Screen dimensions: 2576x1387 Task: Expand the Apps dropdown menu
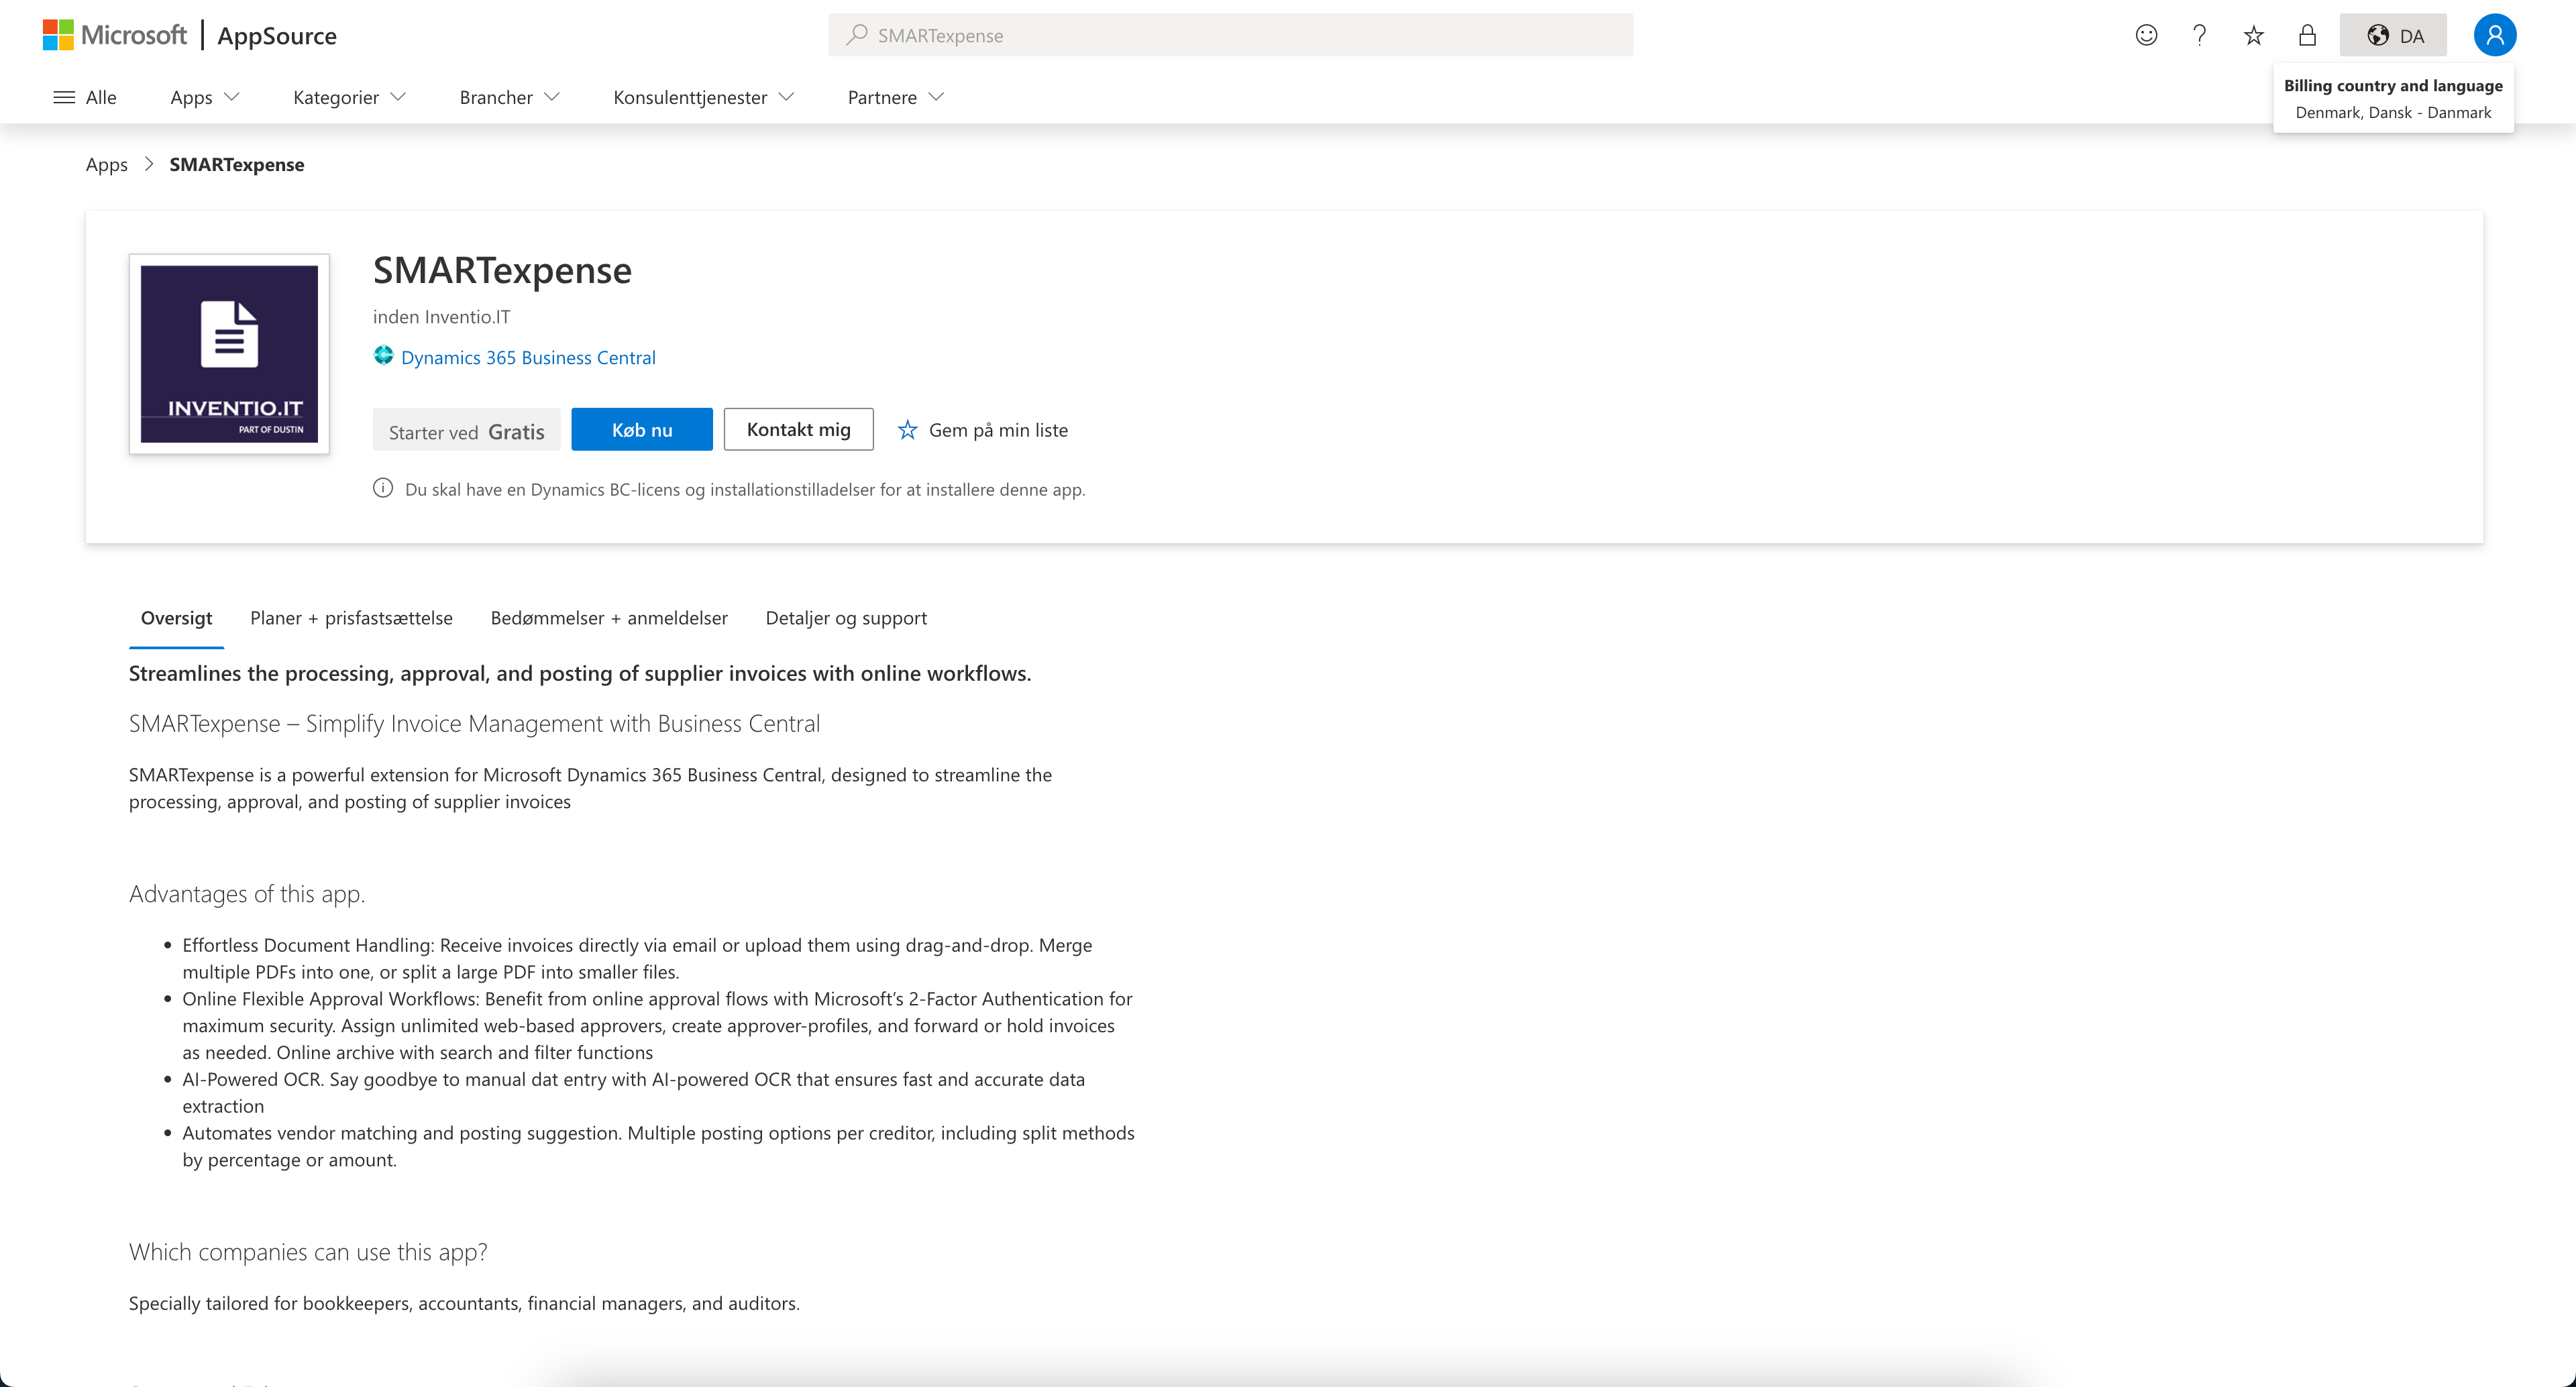204,97
